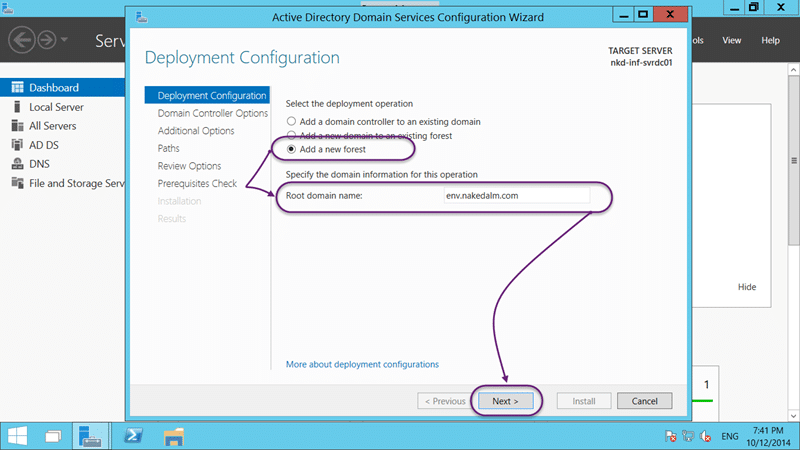Screen dimensions: 800x450
Task: Open More about deployment configurations link
Action: coord(362,364)
